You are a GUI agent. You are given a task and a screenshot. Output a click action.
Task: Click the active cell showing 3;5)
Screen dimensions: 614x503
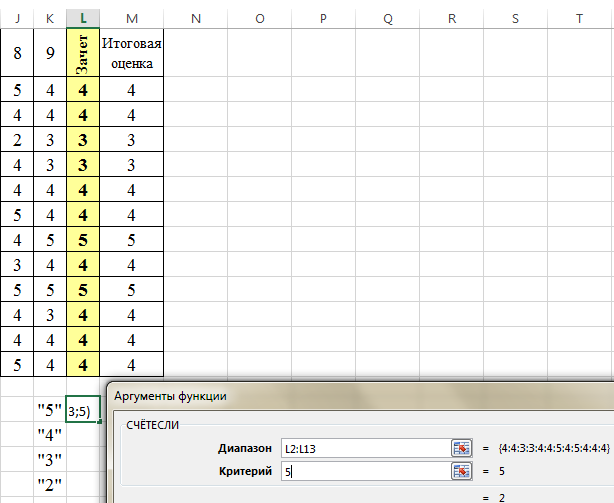pos(82,410)
